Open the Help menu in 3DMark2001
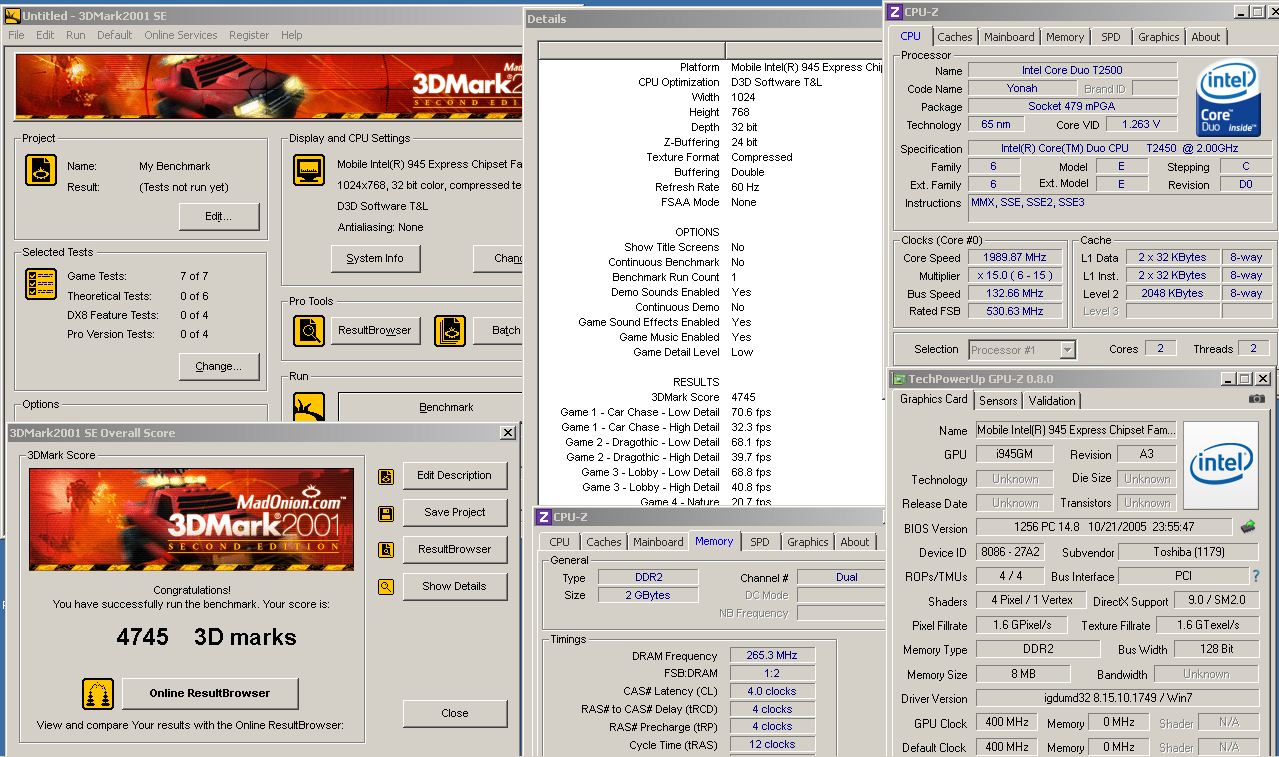Screen dimensions: 1279x757 pyautogui.click(x=291, y=35)
